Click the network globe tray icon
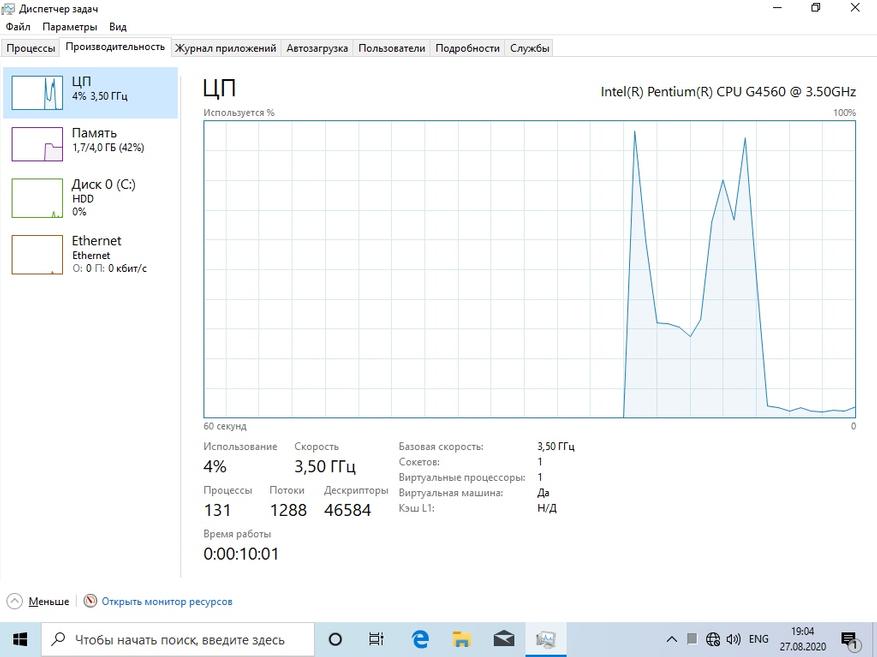 713,639
